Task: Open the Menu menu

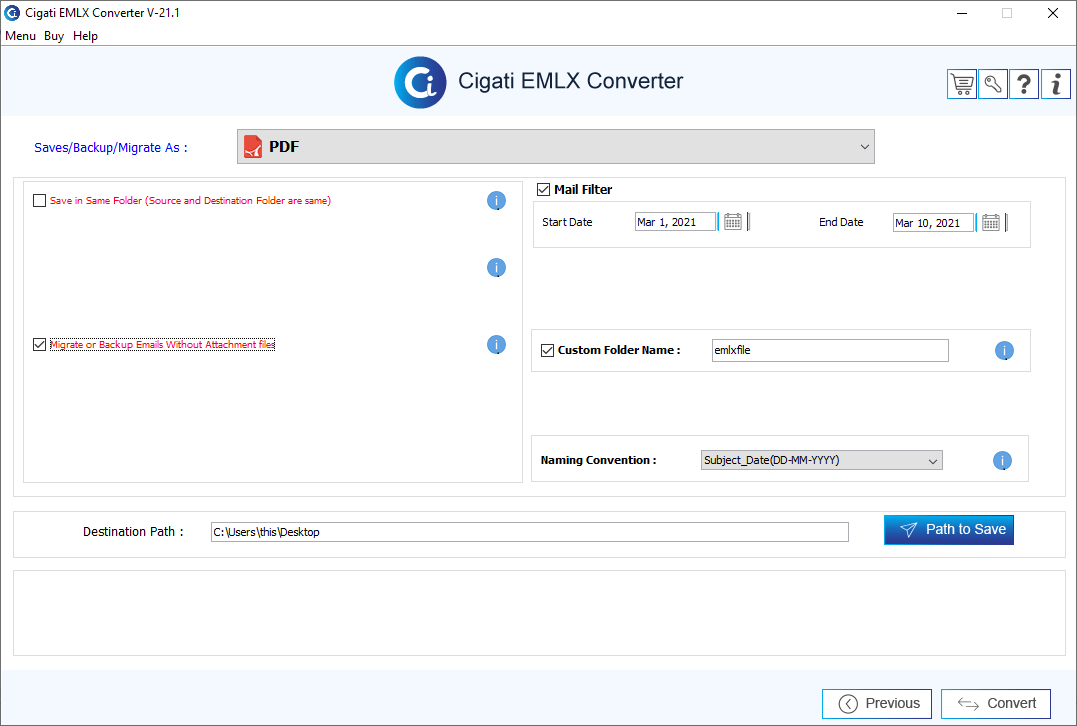Action: click(20, 36)
